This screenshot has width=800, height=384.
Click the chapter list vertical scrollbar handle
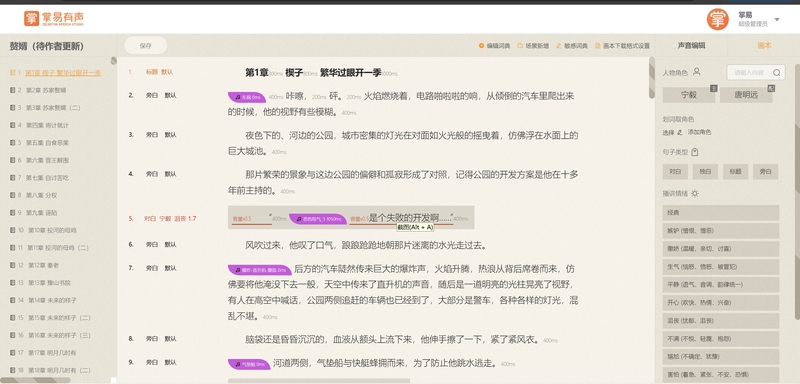[x=114, y=61]
